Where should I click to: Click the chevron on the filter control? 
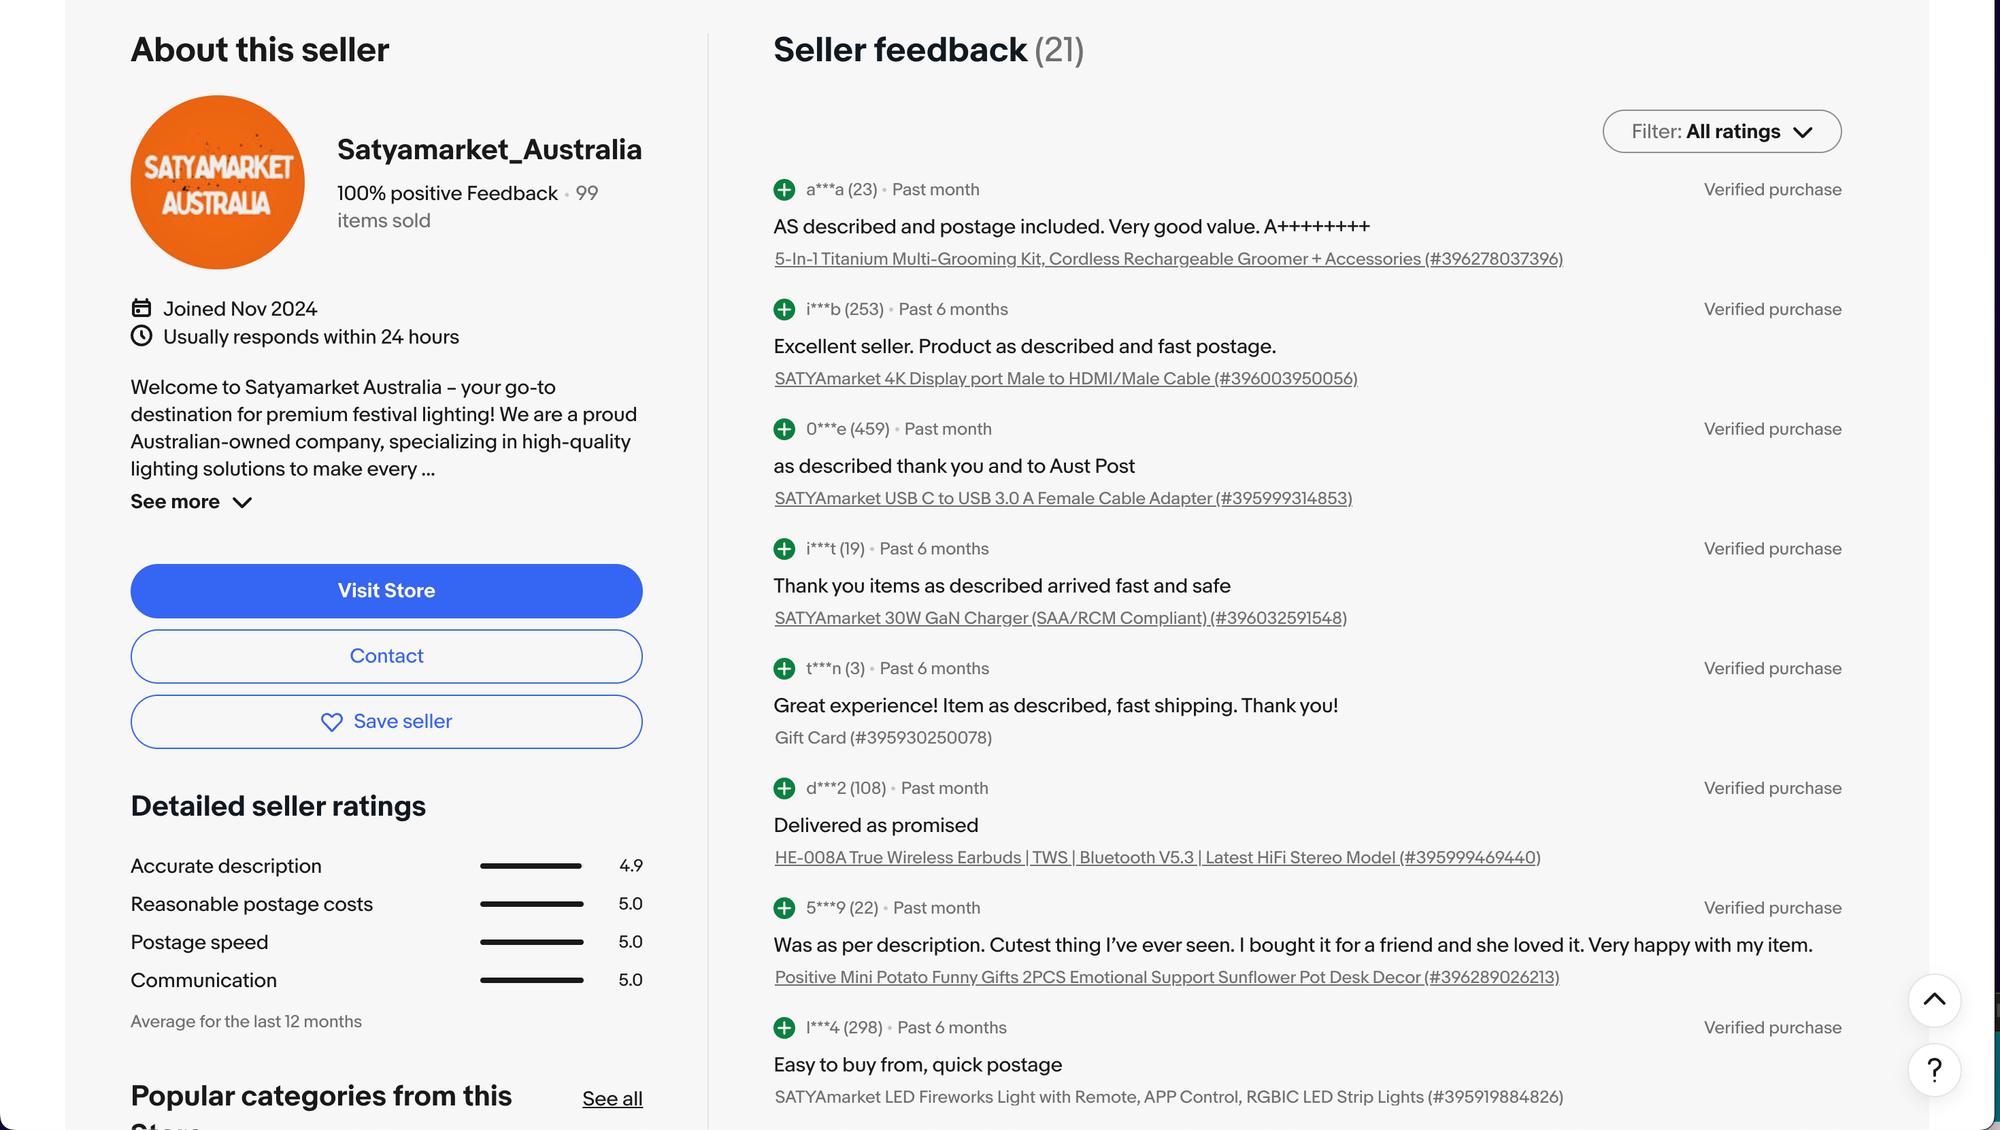click(1805, 131)
